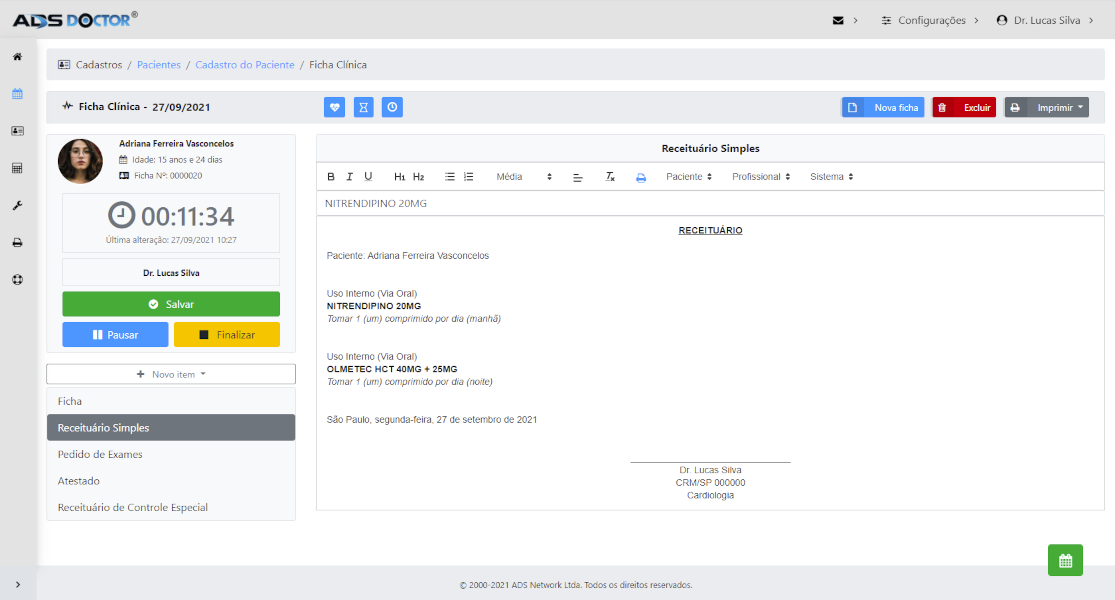Click the NITRENDIPINO 20MG title field

pyautogui.click(x=710, y=203)
